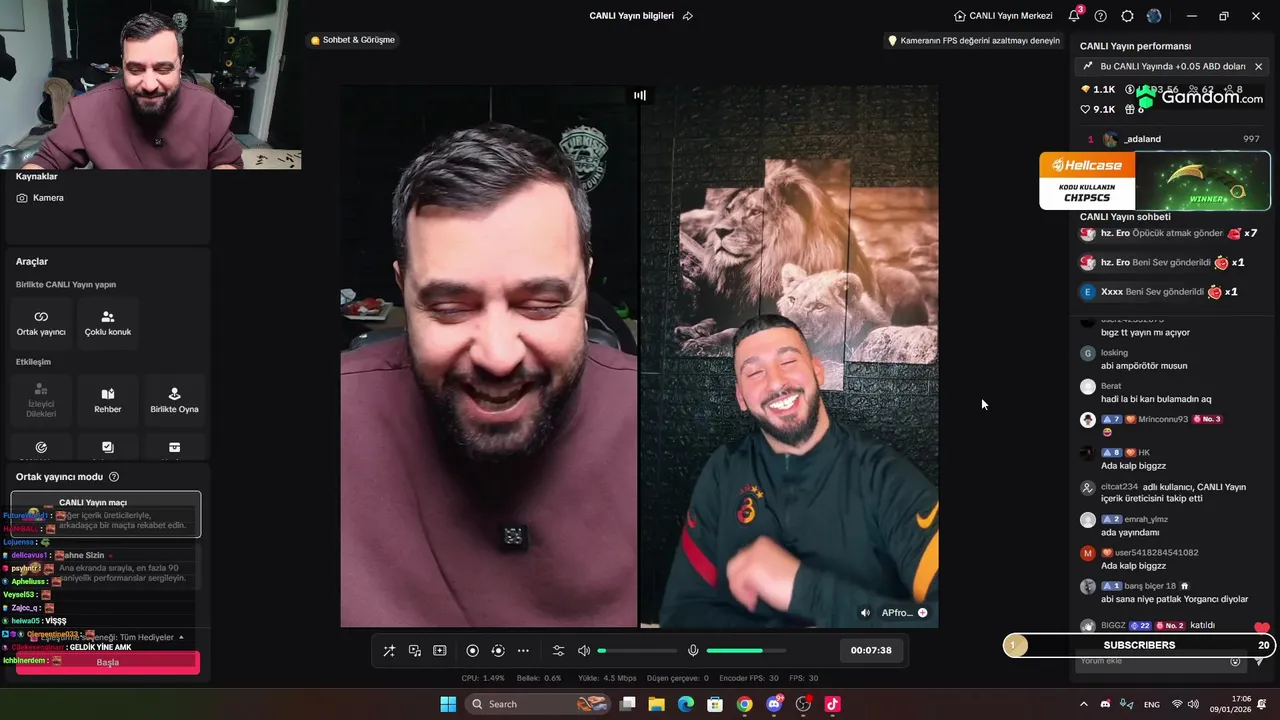The image size is (1280, 720).
Task: Open the Rehber tool
Action: coord(108,400)
